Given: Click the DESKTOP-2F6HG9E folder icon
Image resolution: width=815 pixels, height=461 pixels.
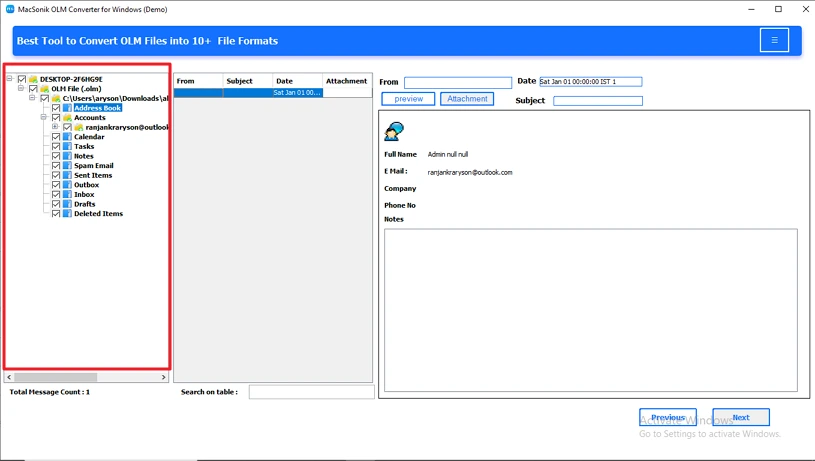Looking at the screenshot, I should coord(33,79).
